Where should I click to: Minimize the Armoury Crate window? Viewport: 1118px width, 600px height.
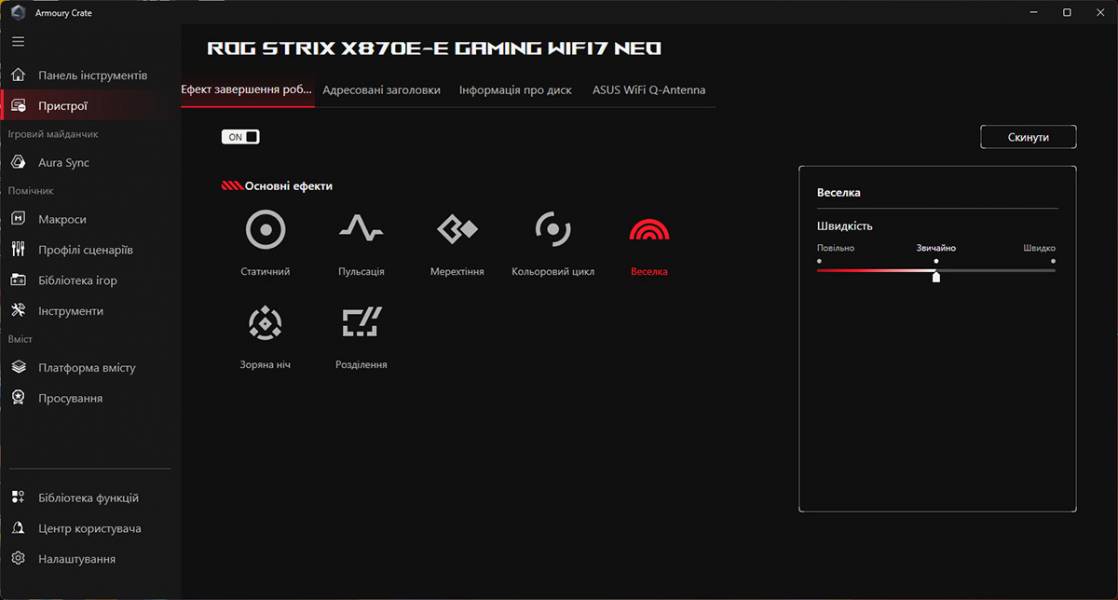coord(1034,12)
